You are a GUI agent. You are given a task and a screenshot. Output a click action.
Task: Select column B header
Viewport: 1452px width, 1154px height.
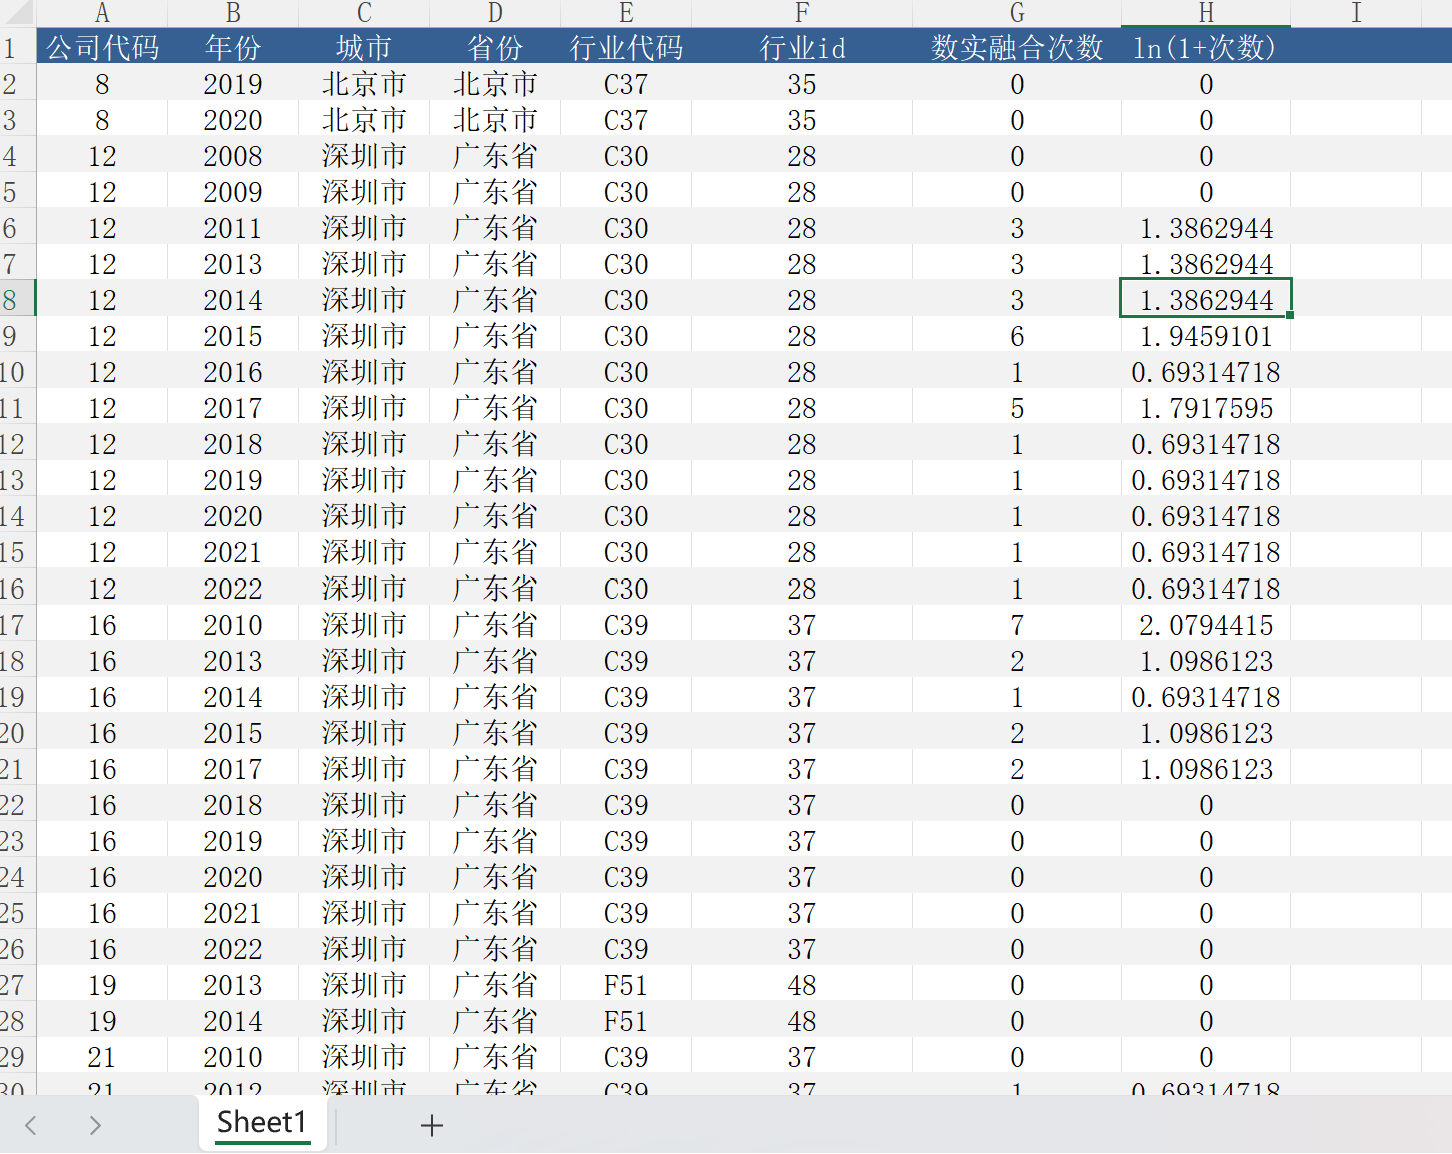click(x=233, y=13)
